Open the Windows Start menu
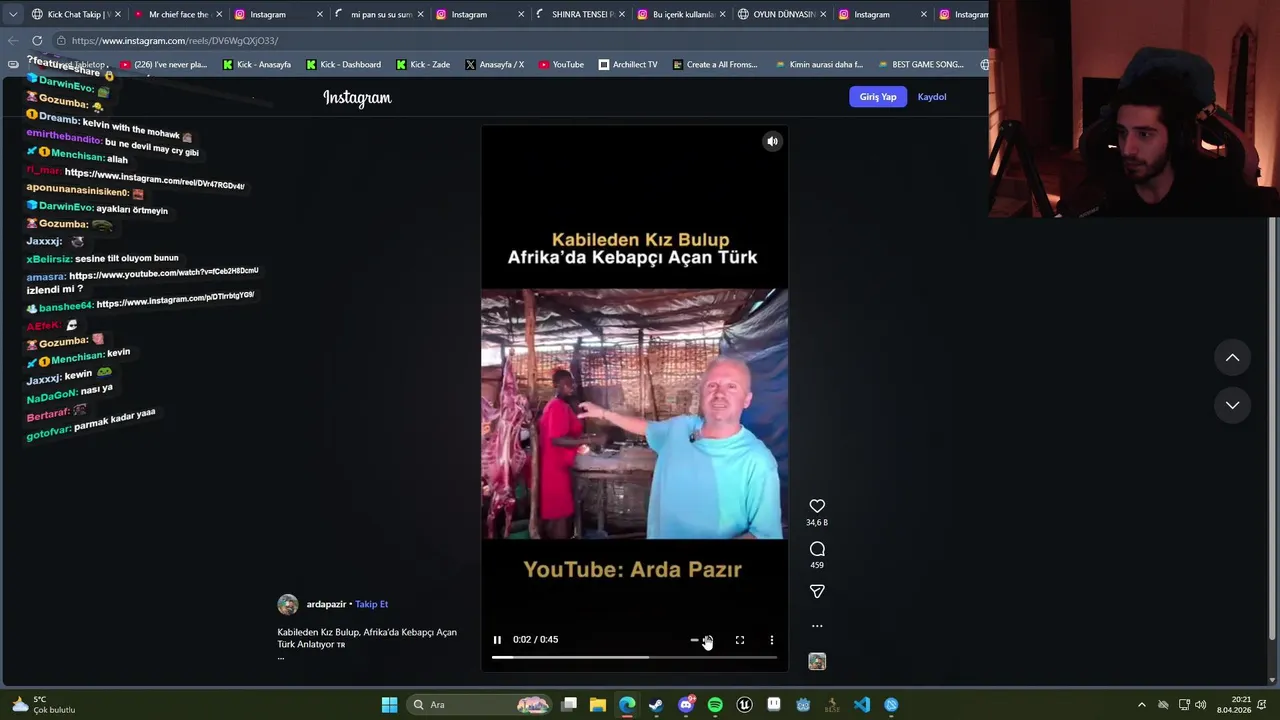 (x=389, y=705)
